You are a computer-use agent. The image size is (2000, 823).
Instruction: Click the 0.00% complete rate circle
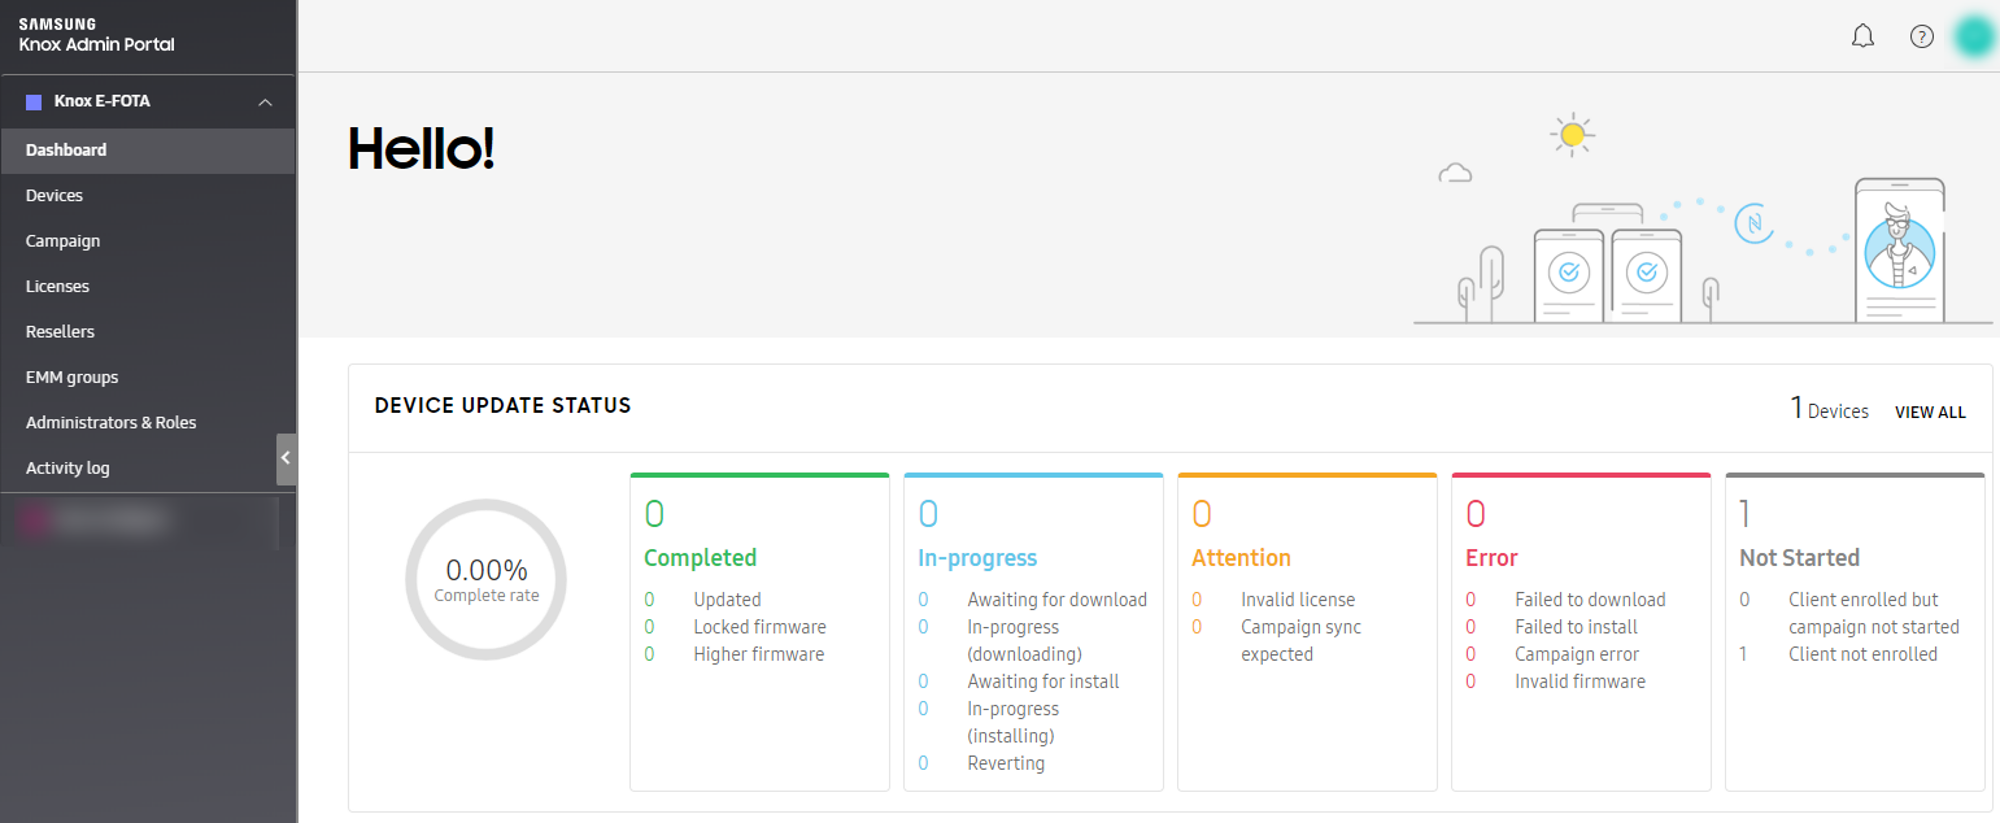[486, 579]
